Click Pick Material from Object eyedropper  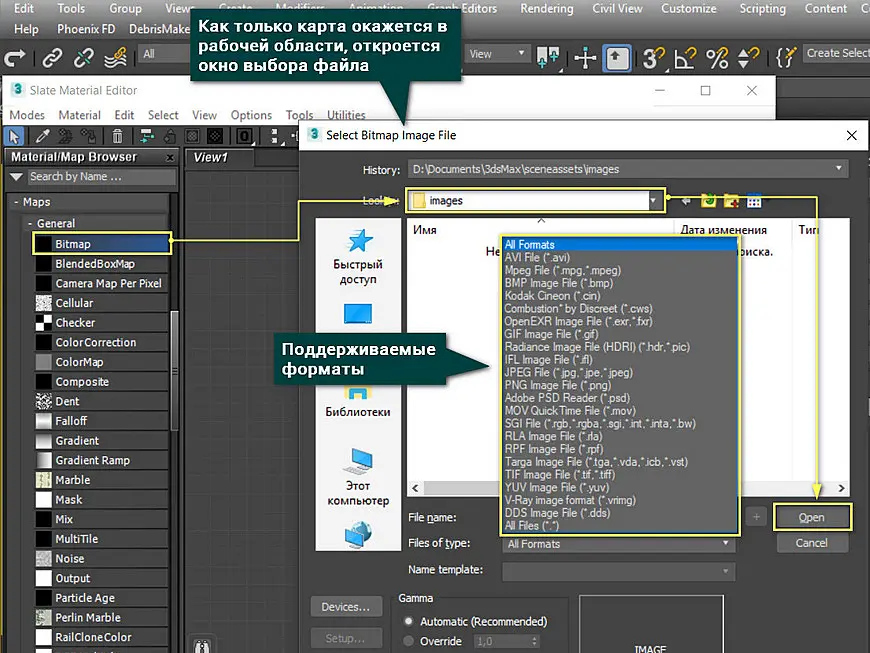[x=42, y=135]
